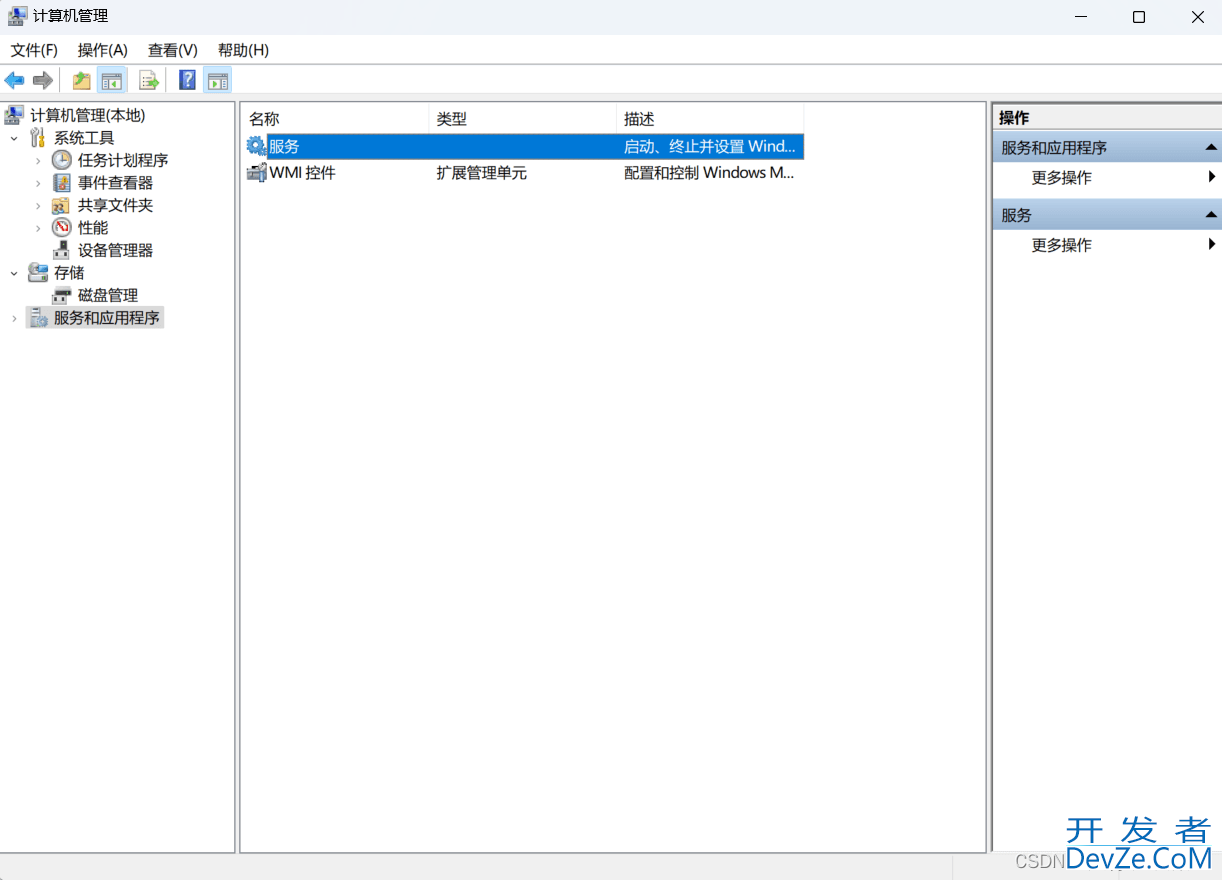Viewport: 1222px width, 880px height.
Task: Open 磁盘管理 via its disk icon
Action: point(62,295)
